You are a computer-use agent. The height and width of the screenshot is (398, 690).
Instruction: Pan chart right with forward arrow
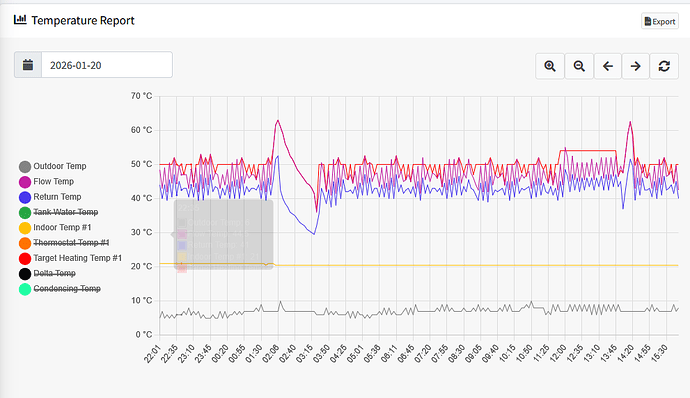pyautogui.click(x=635, y=66)
